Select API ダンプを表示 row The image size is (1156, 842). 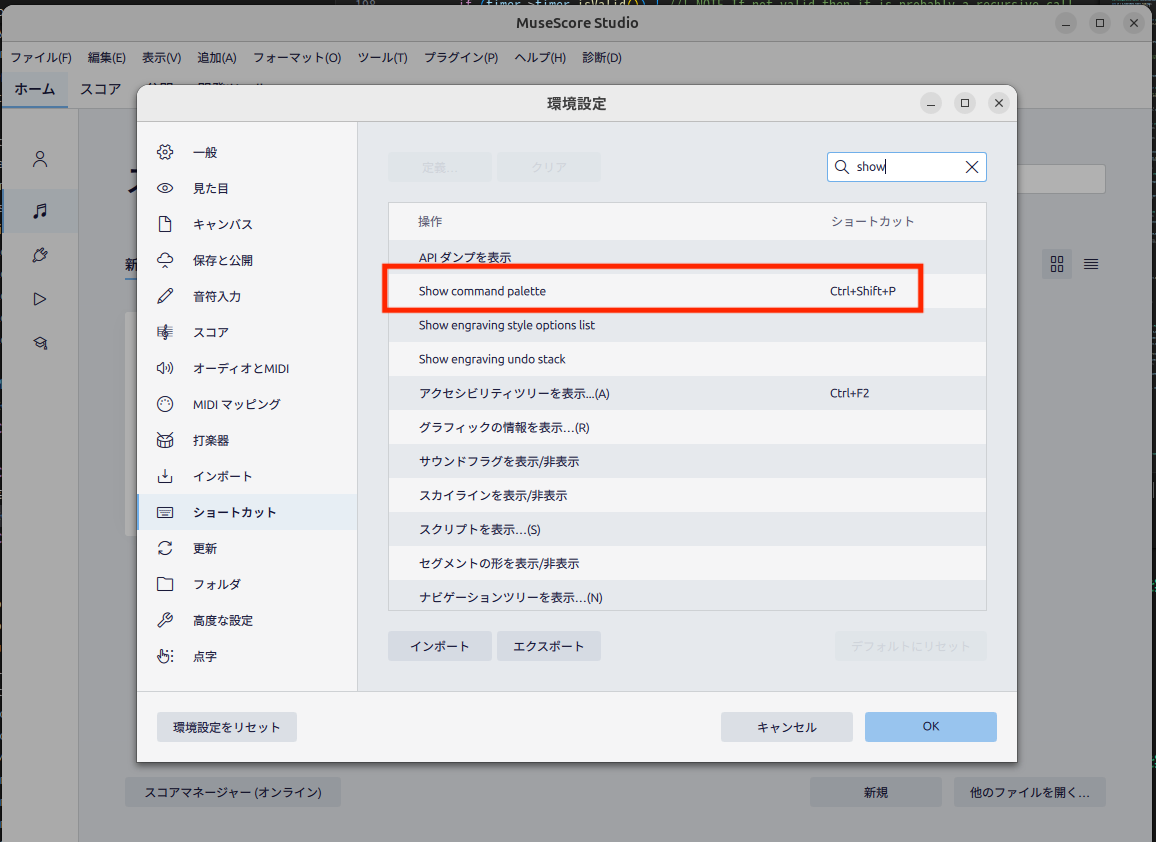tap(687, 257)
